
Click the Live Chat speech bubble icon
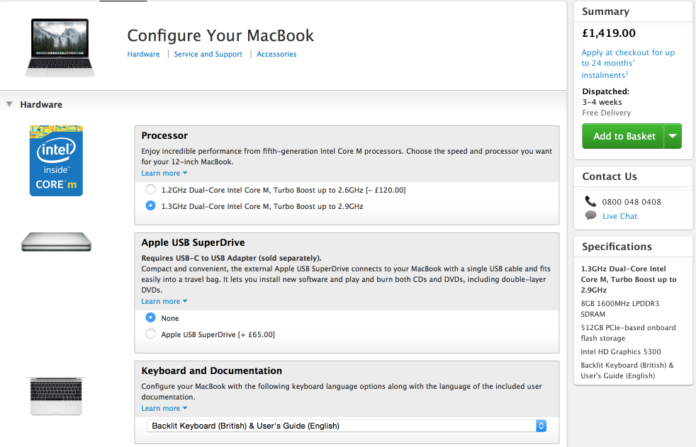[x=591, y=216]
